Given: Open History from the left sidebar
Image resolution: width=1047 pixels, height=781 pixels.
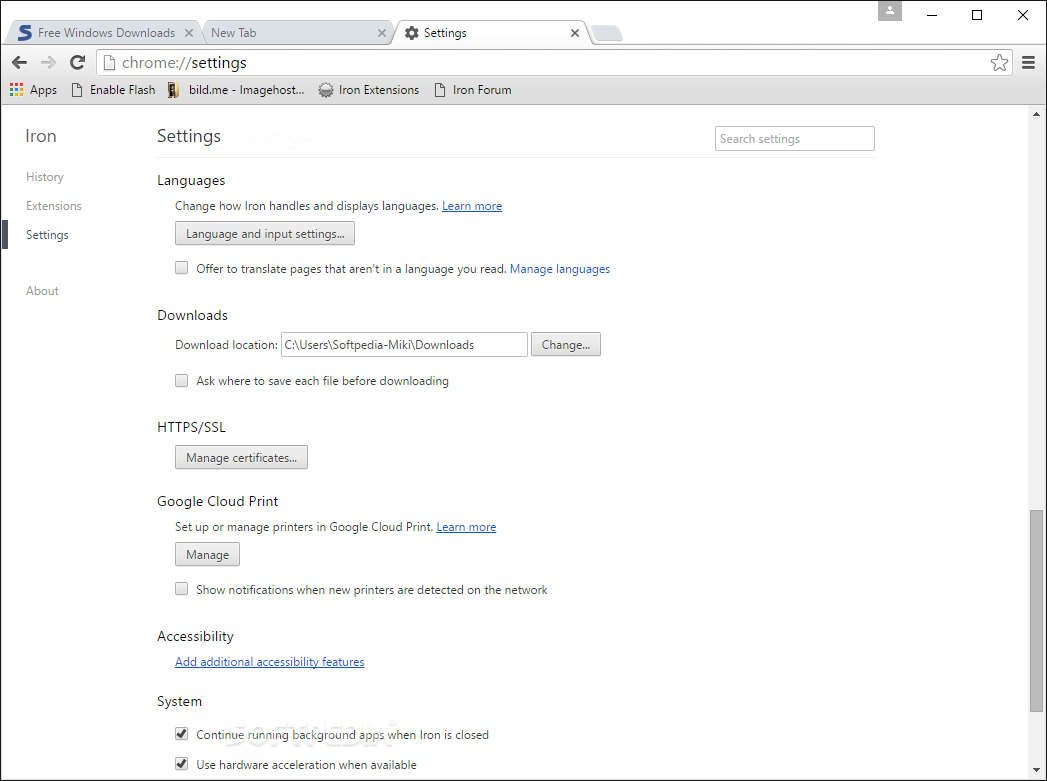Looking at the screenshot, I should tap(45, 177).
